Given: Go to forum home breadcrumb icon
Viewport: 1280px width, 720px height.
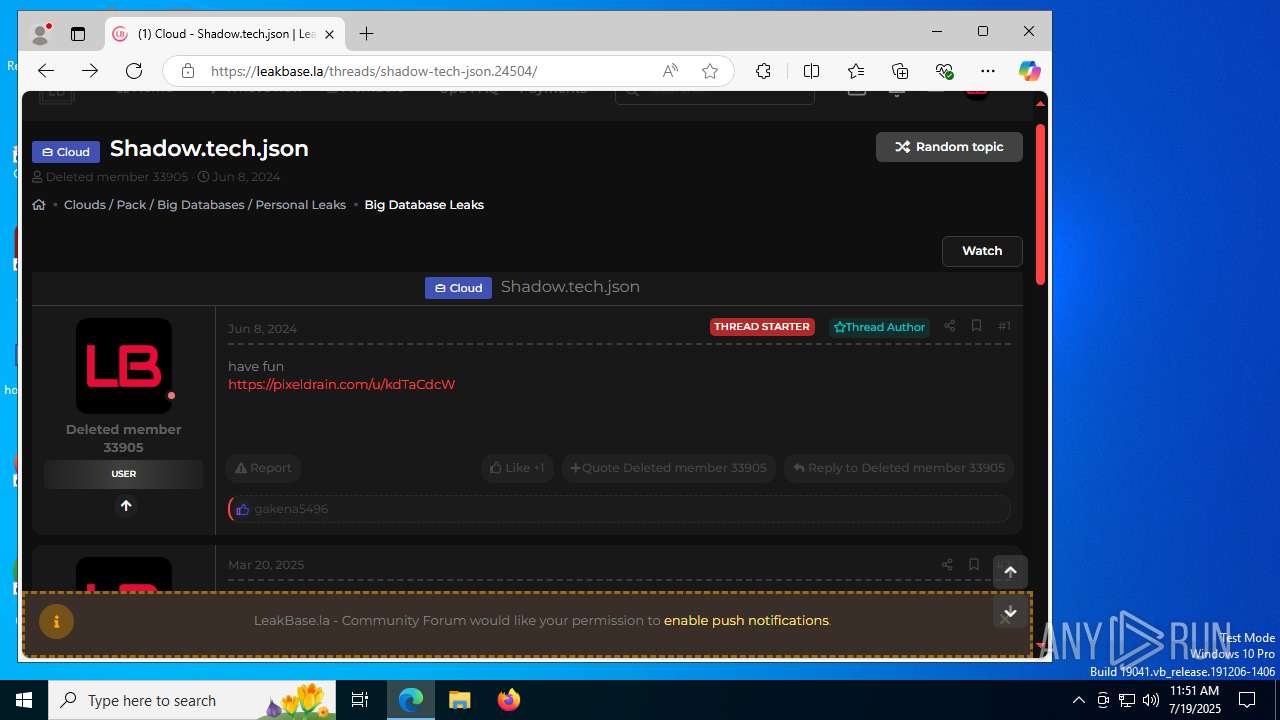Looking at the screenshot, I should tap(39, 205).
